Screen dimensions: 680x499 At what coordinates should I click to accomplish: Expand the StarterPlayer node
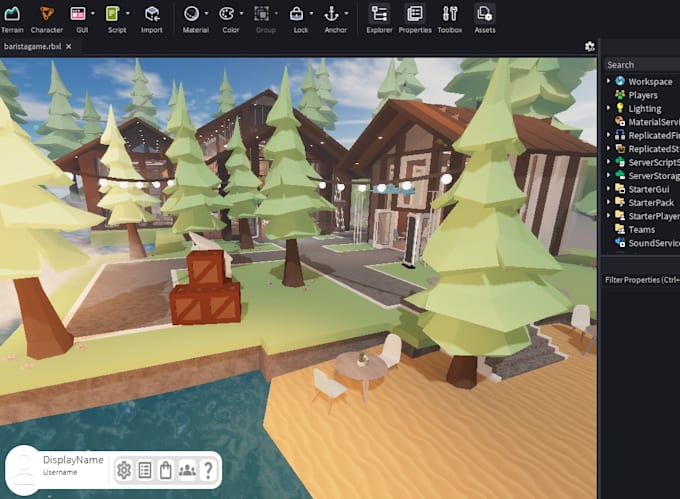608,215
